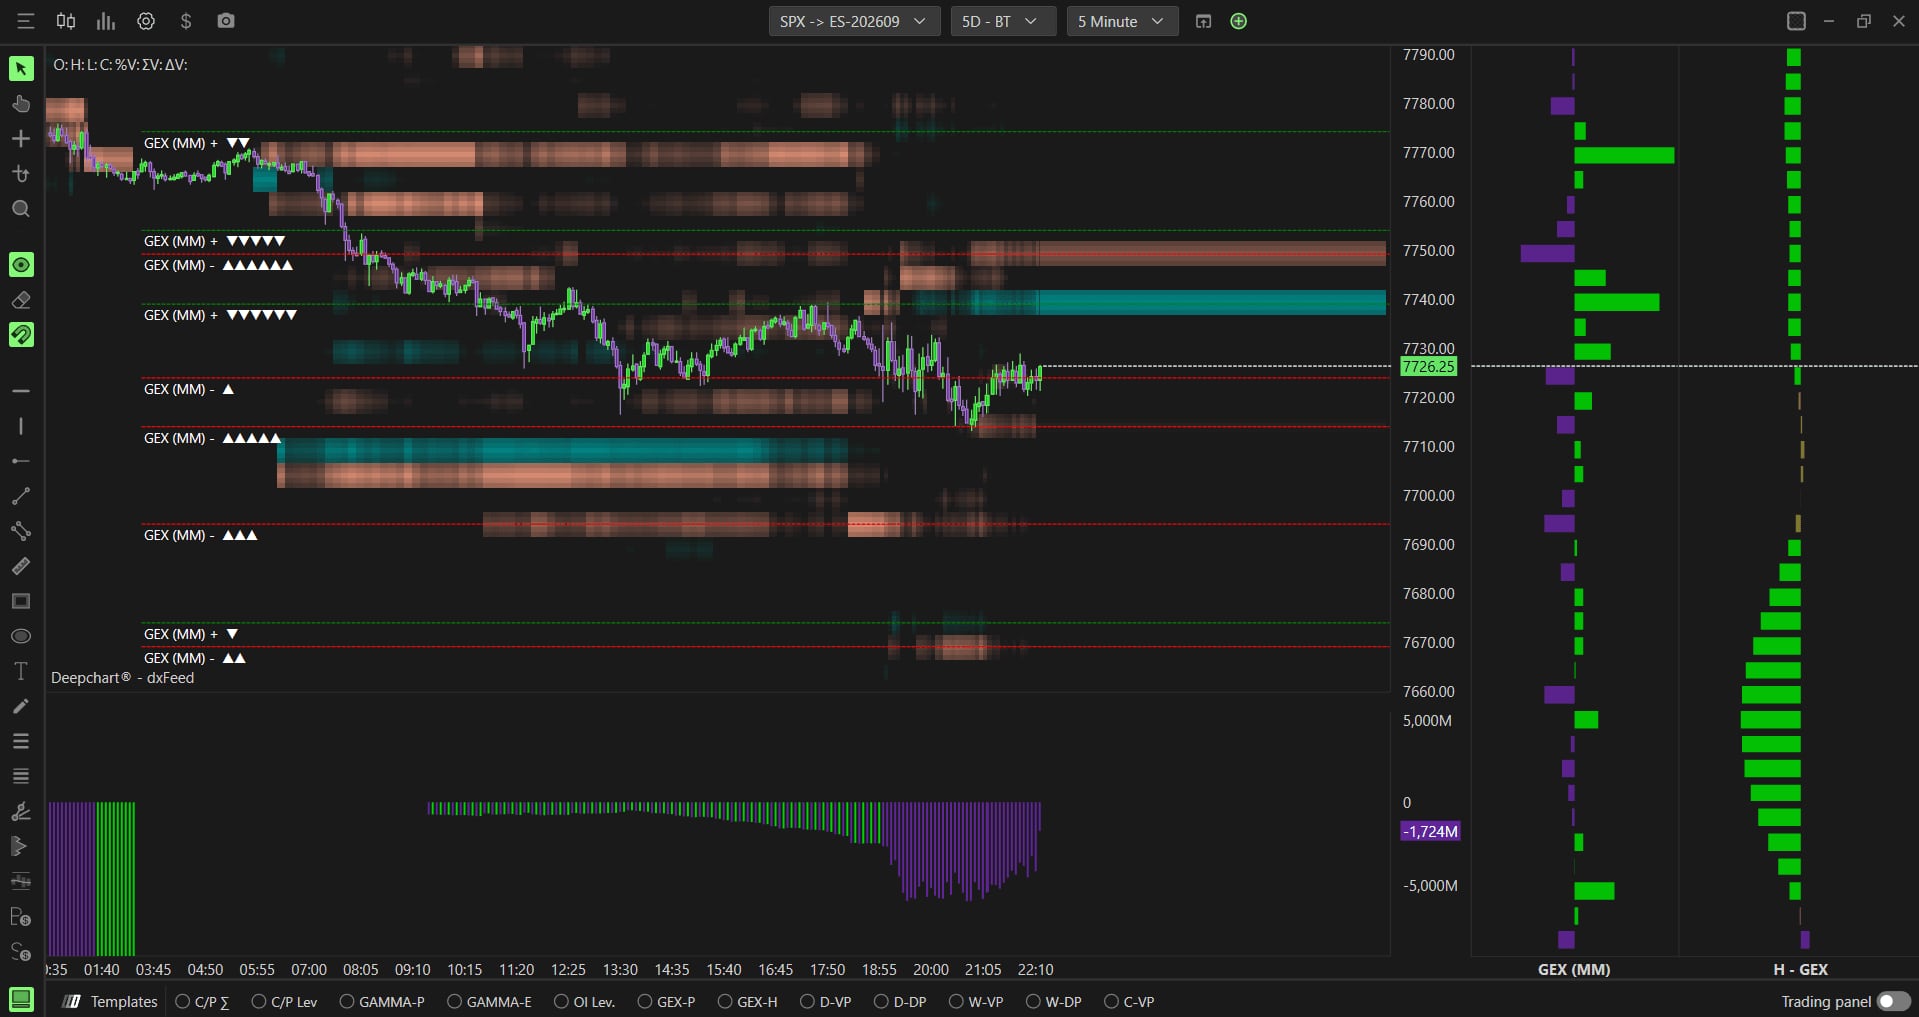Select the vertical line drawing tool
Screen dimensions: 1919x1017
21,426
